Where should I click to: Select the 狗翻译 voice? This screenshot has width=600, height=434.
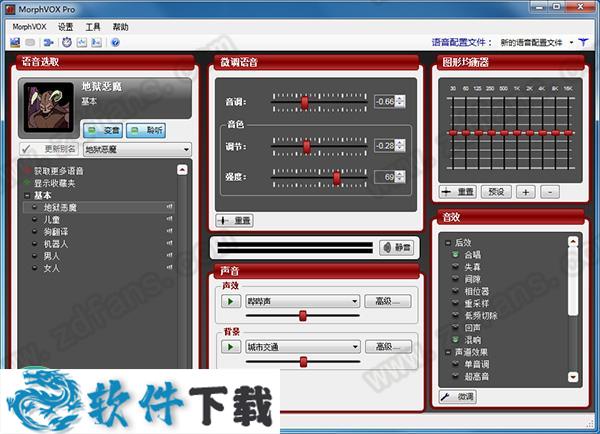click(x=56, y=232)
